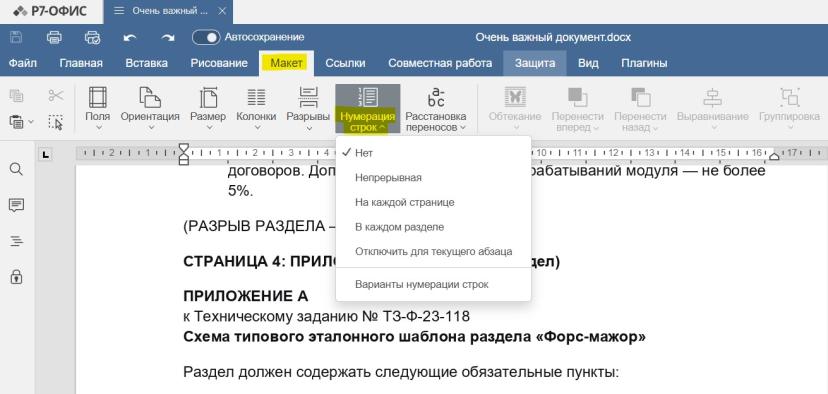Click the ПРИЛОЖЕНИЕ А heading text

[x=246, y=296]
